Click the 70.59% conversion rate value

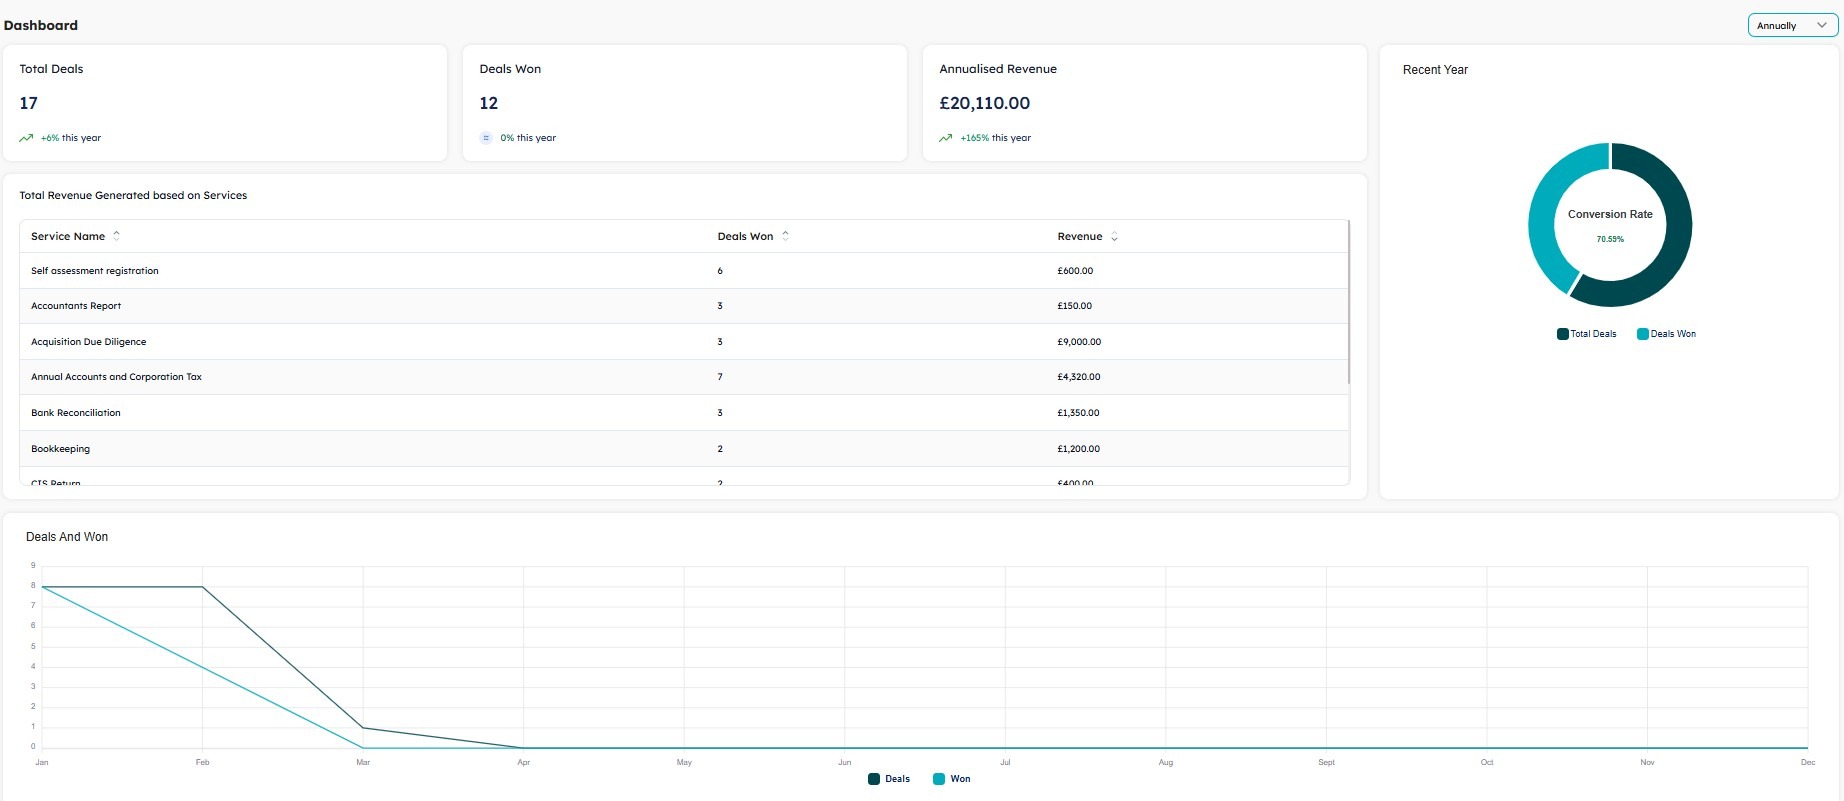tap(1610, 239)
